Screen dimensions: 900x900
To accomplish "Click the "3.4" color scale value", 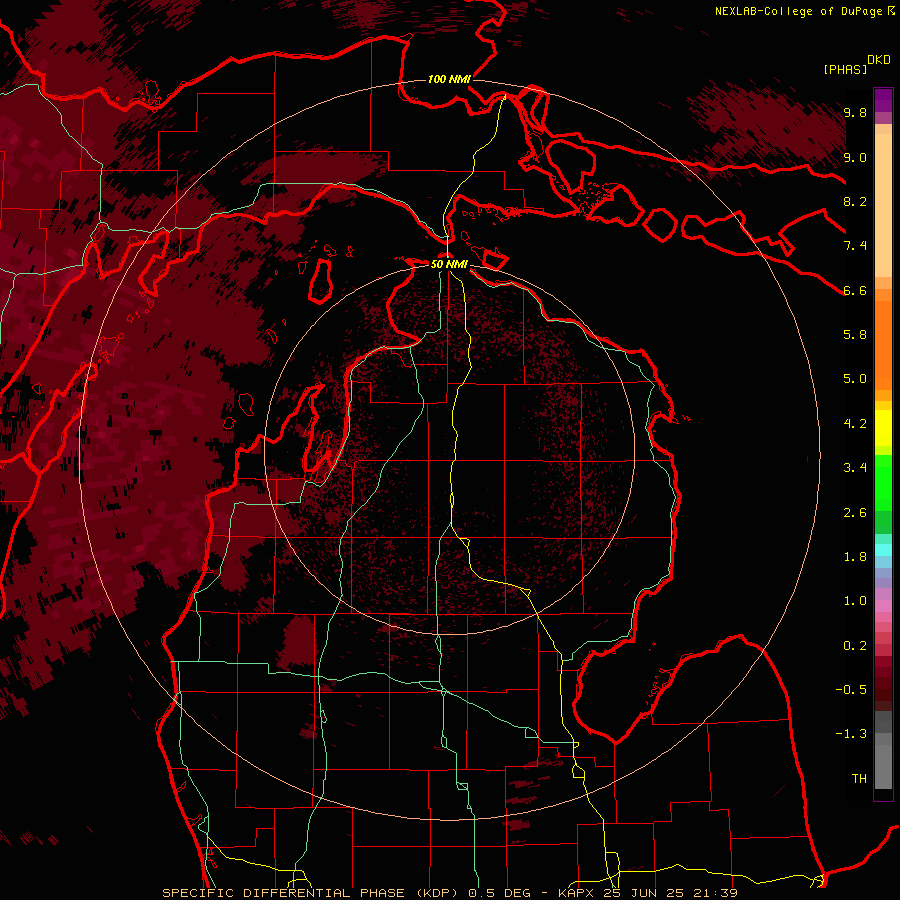I will (x=855, y=468).
